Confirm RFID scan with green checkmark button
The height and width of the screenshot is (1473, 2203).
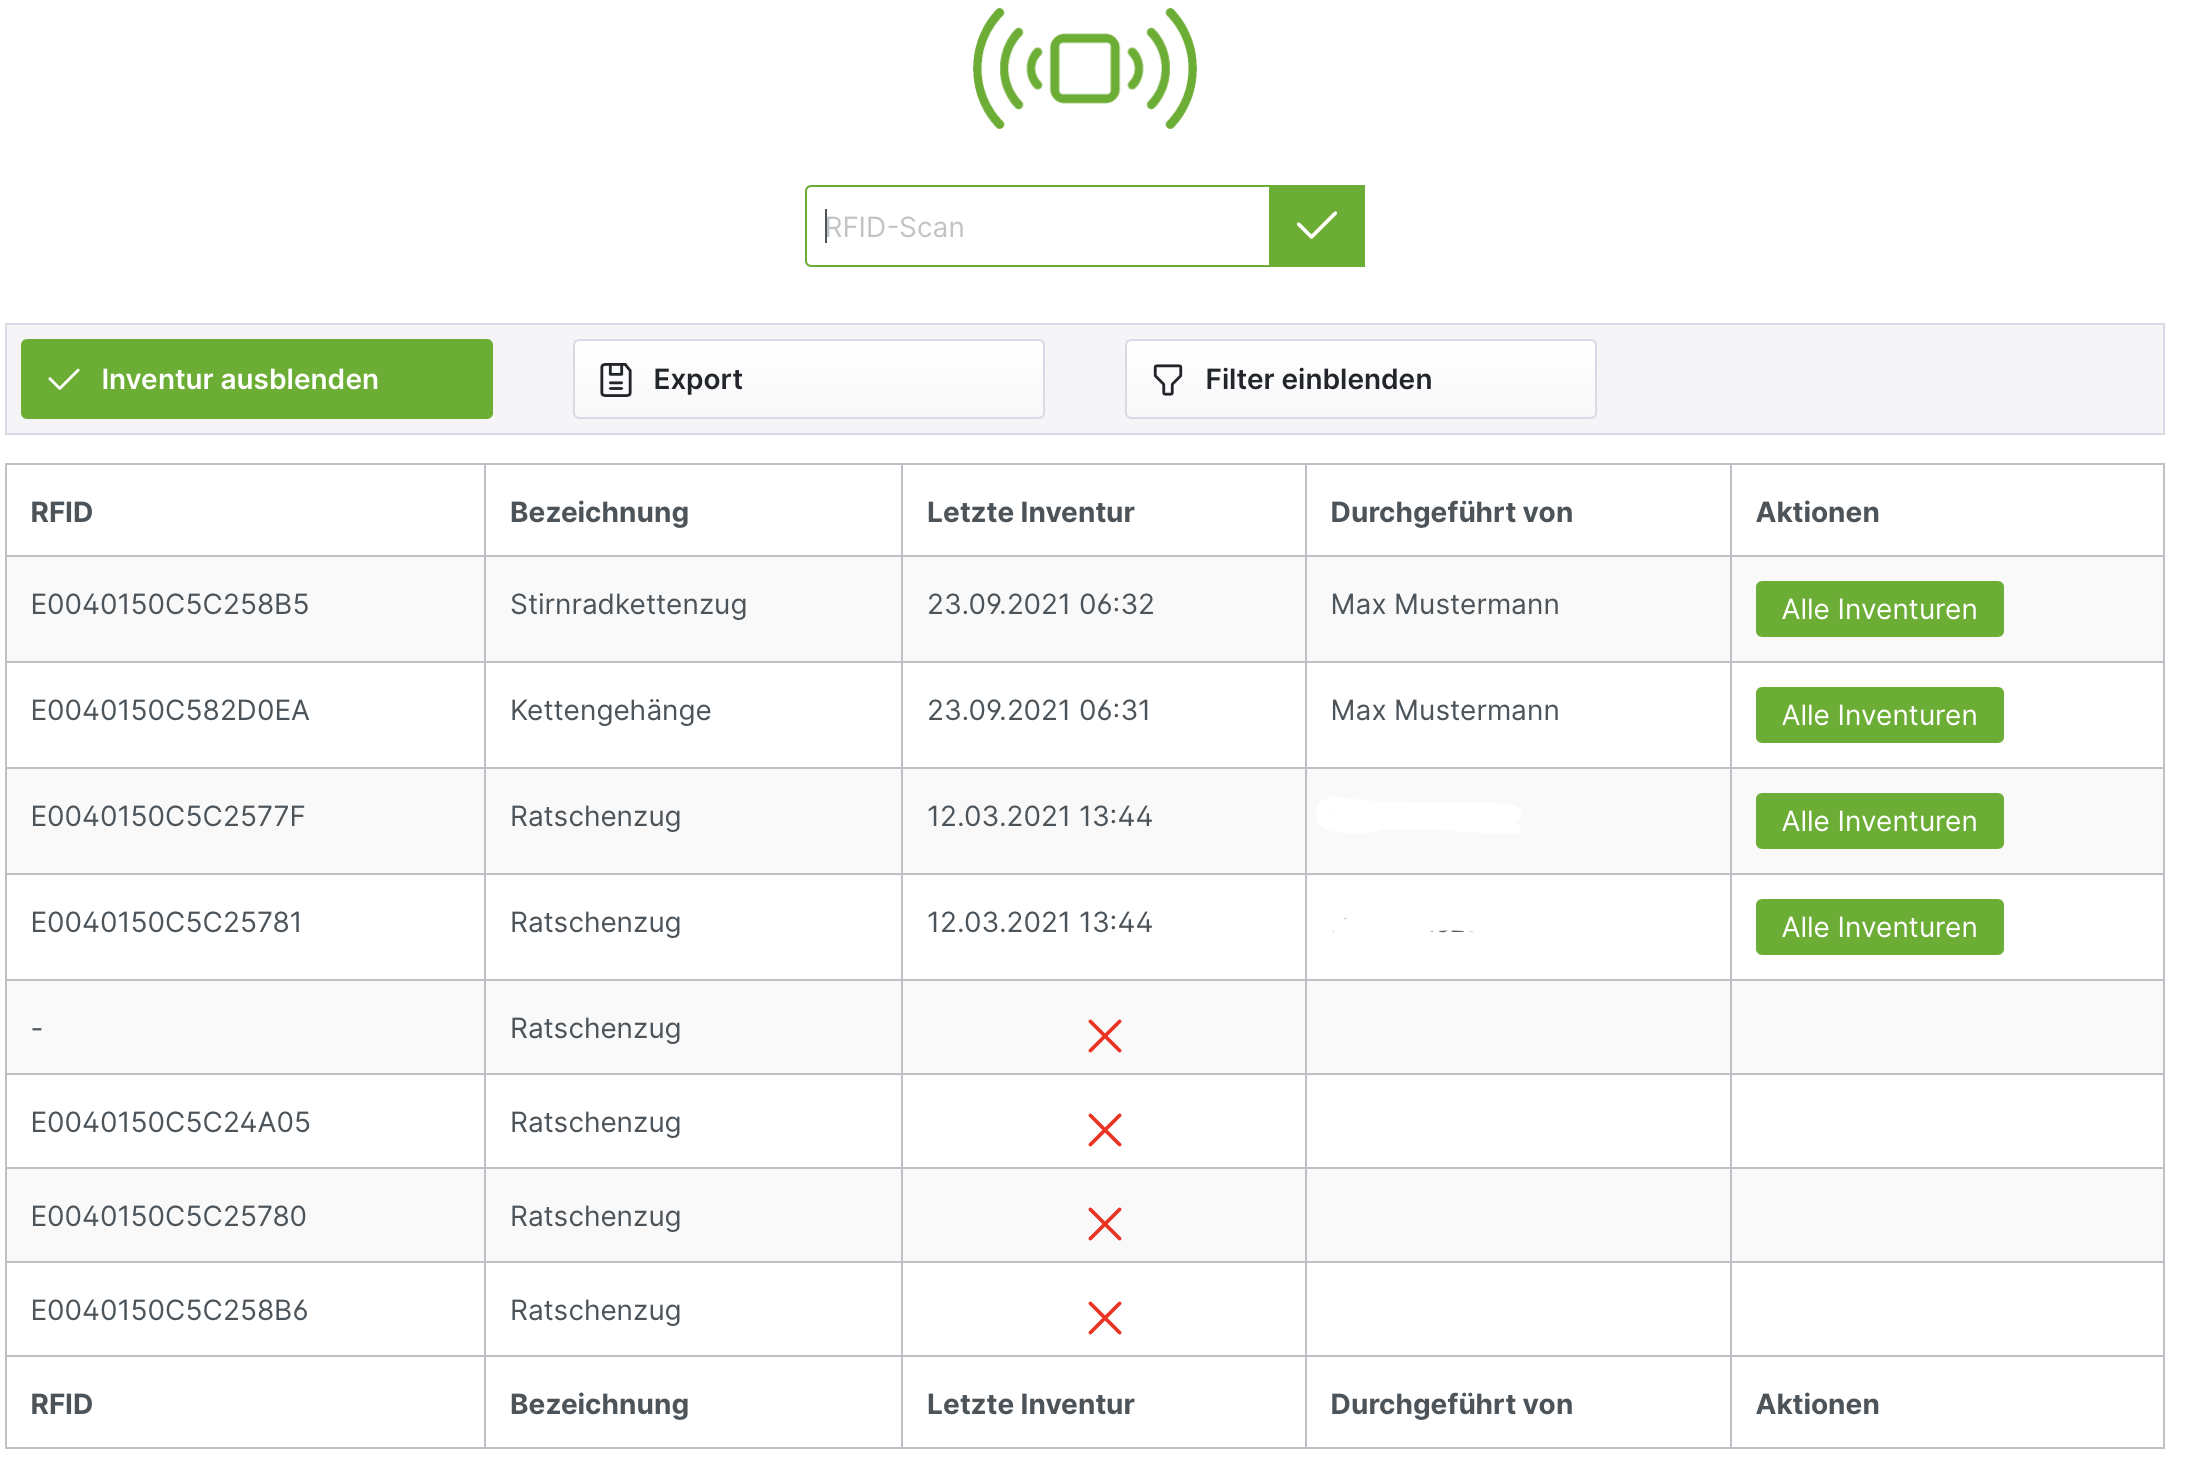pos(1316,226)
